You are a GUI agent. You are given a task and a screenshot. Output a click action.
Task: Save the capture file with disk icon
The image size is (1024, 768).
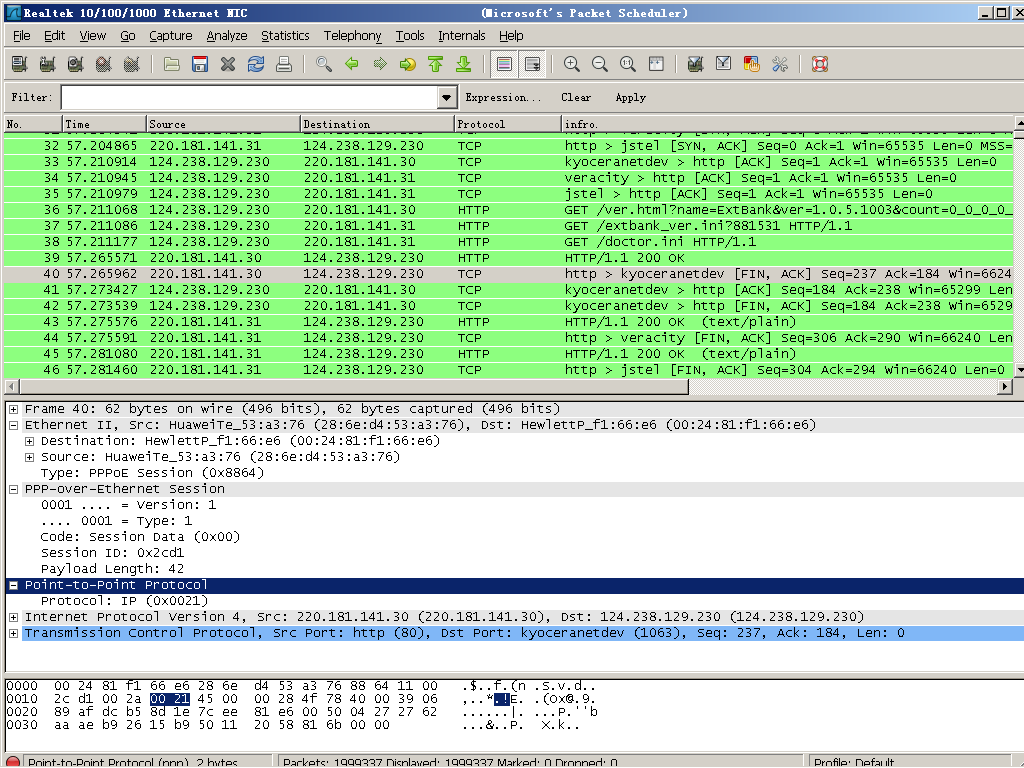pos(200,64)
